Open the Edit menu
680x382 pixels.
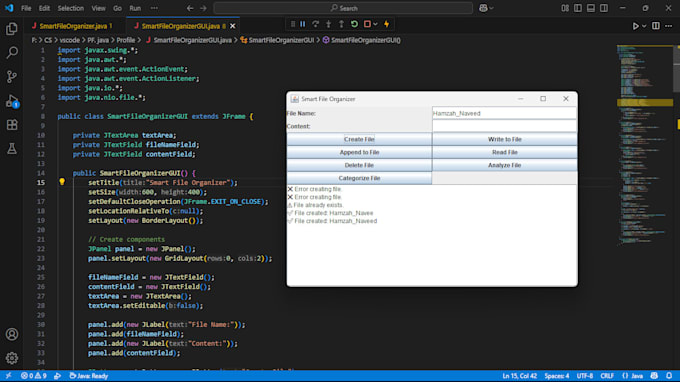[x=44, y=8]
